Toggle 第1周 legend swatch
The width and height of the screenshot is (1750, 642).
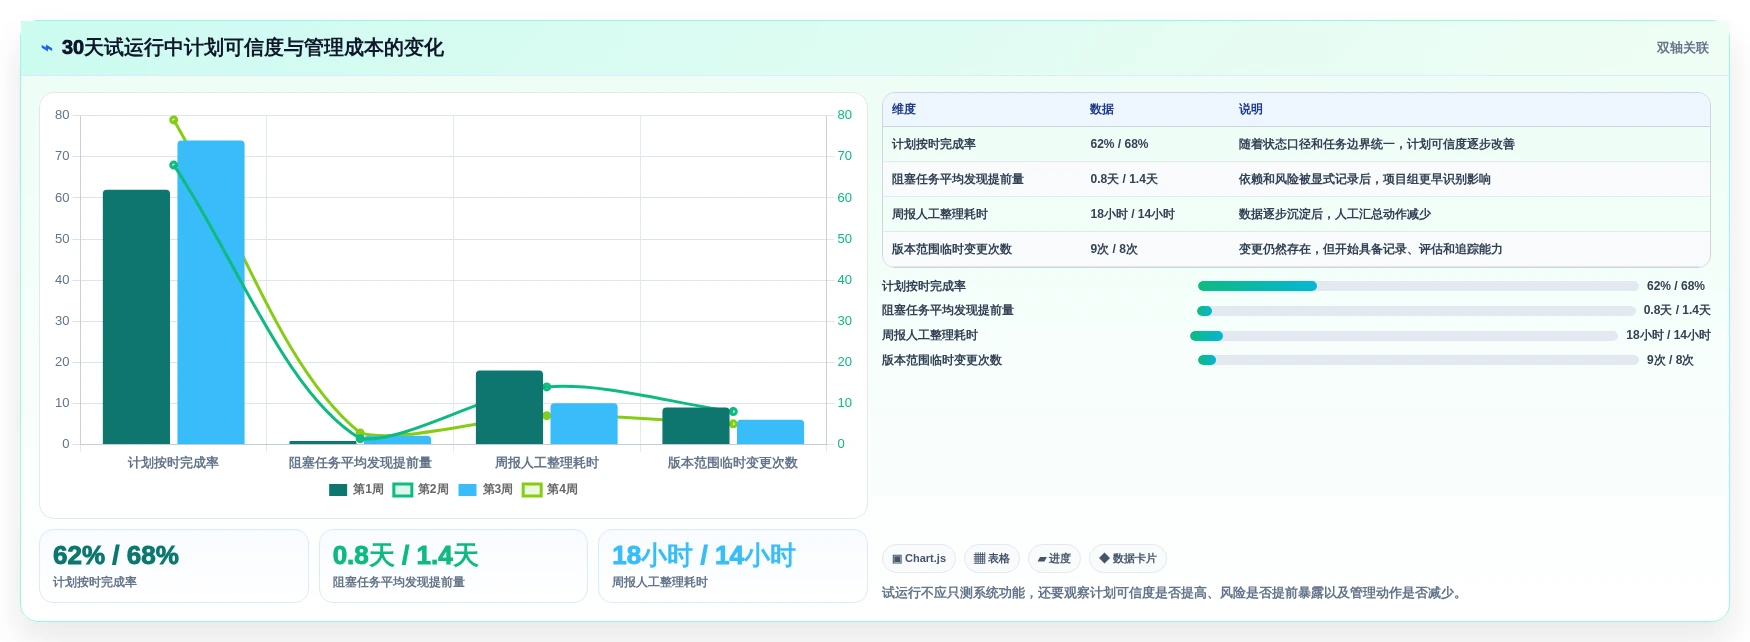(338, 490)
